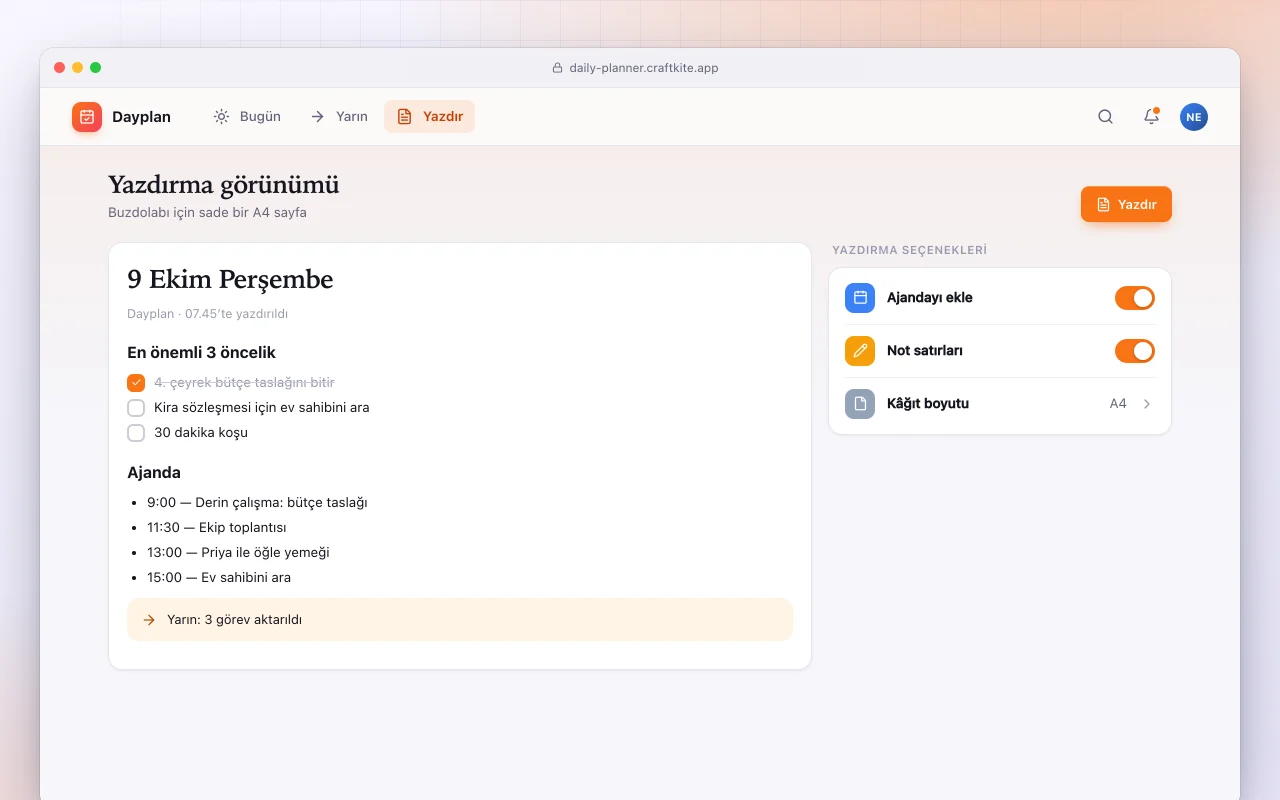Open notifications bell icon
This screenshot has width=1280, height=800.
pyautogui.click(x=1151, y=117)
